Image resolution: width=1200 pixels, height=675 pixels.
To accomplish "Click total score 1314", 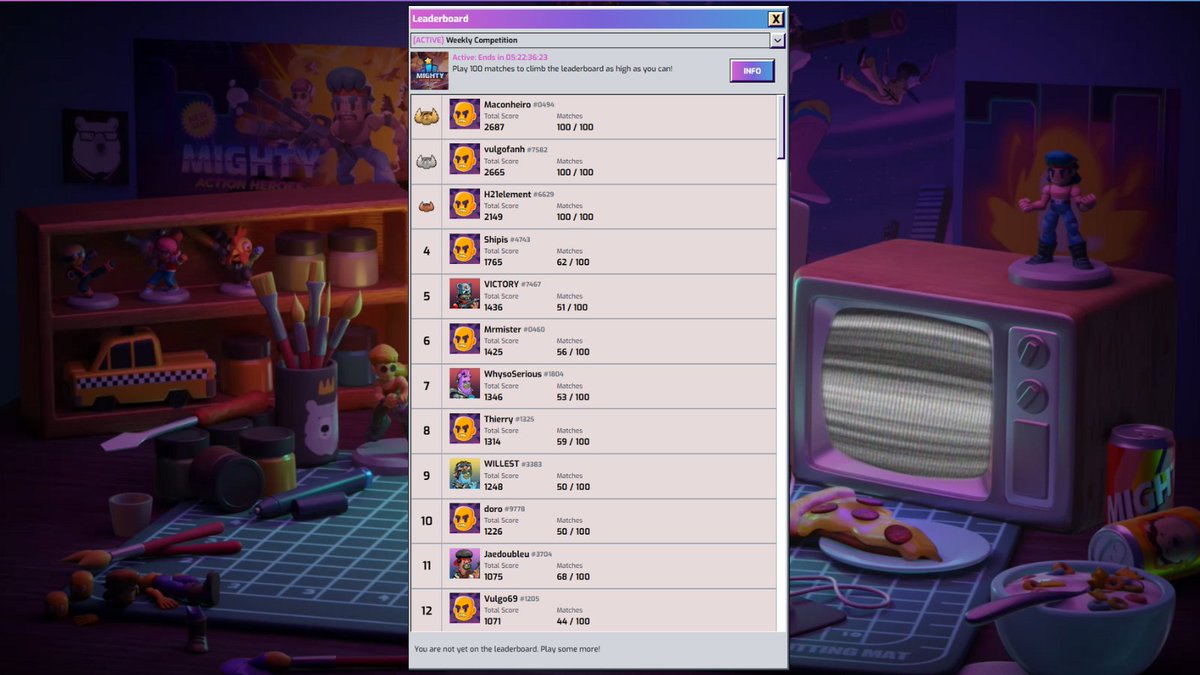I will tap(493, 442).
